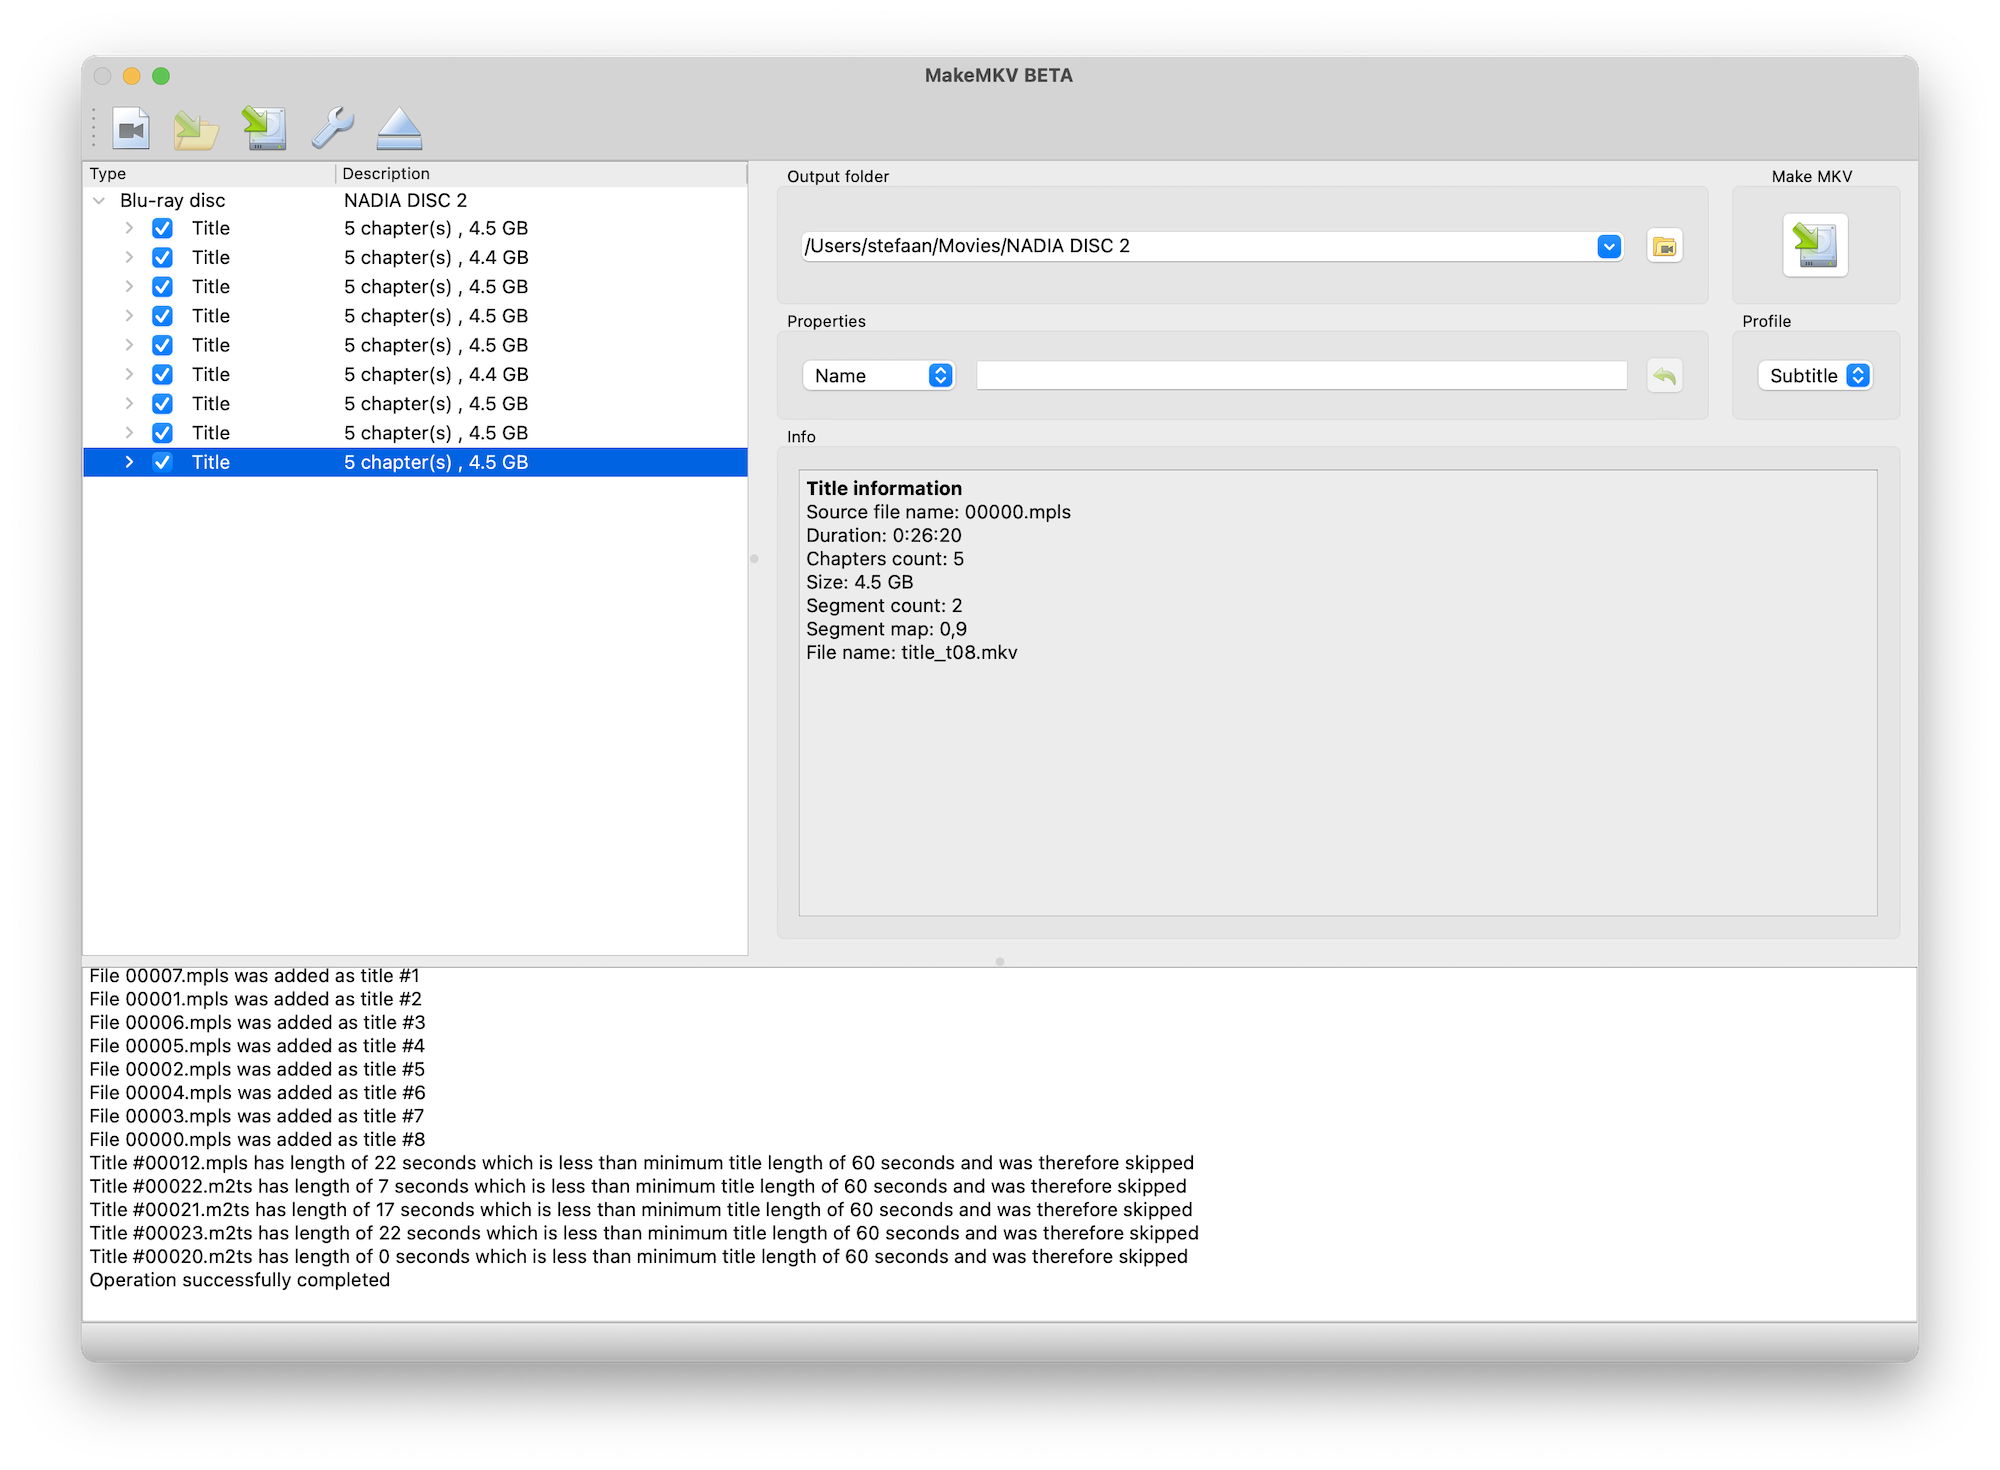2000x1470 pixels.
Task: Click the Set output folder browse icon
Action: pyautogui.click(x=1664, y=247)
